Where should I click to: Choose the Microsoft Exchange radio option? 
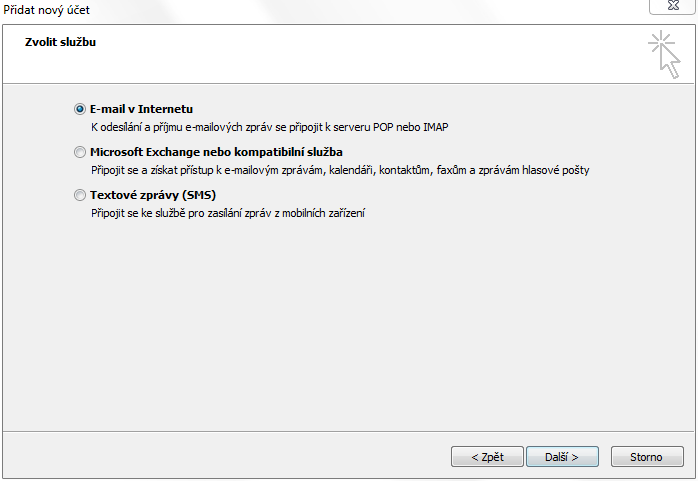click(x=80, y=152)
